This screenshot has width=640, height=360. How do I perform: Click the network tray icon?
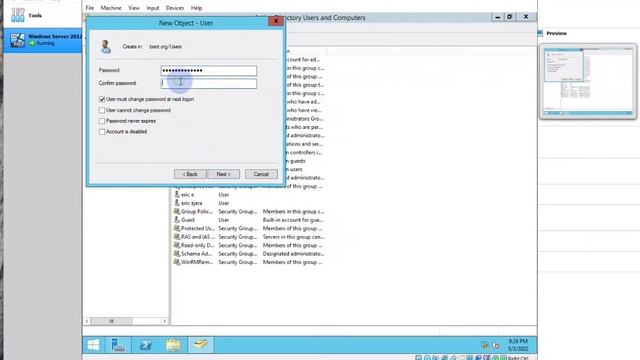click(x=485, y=345)
